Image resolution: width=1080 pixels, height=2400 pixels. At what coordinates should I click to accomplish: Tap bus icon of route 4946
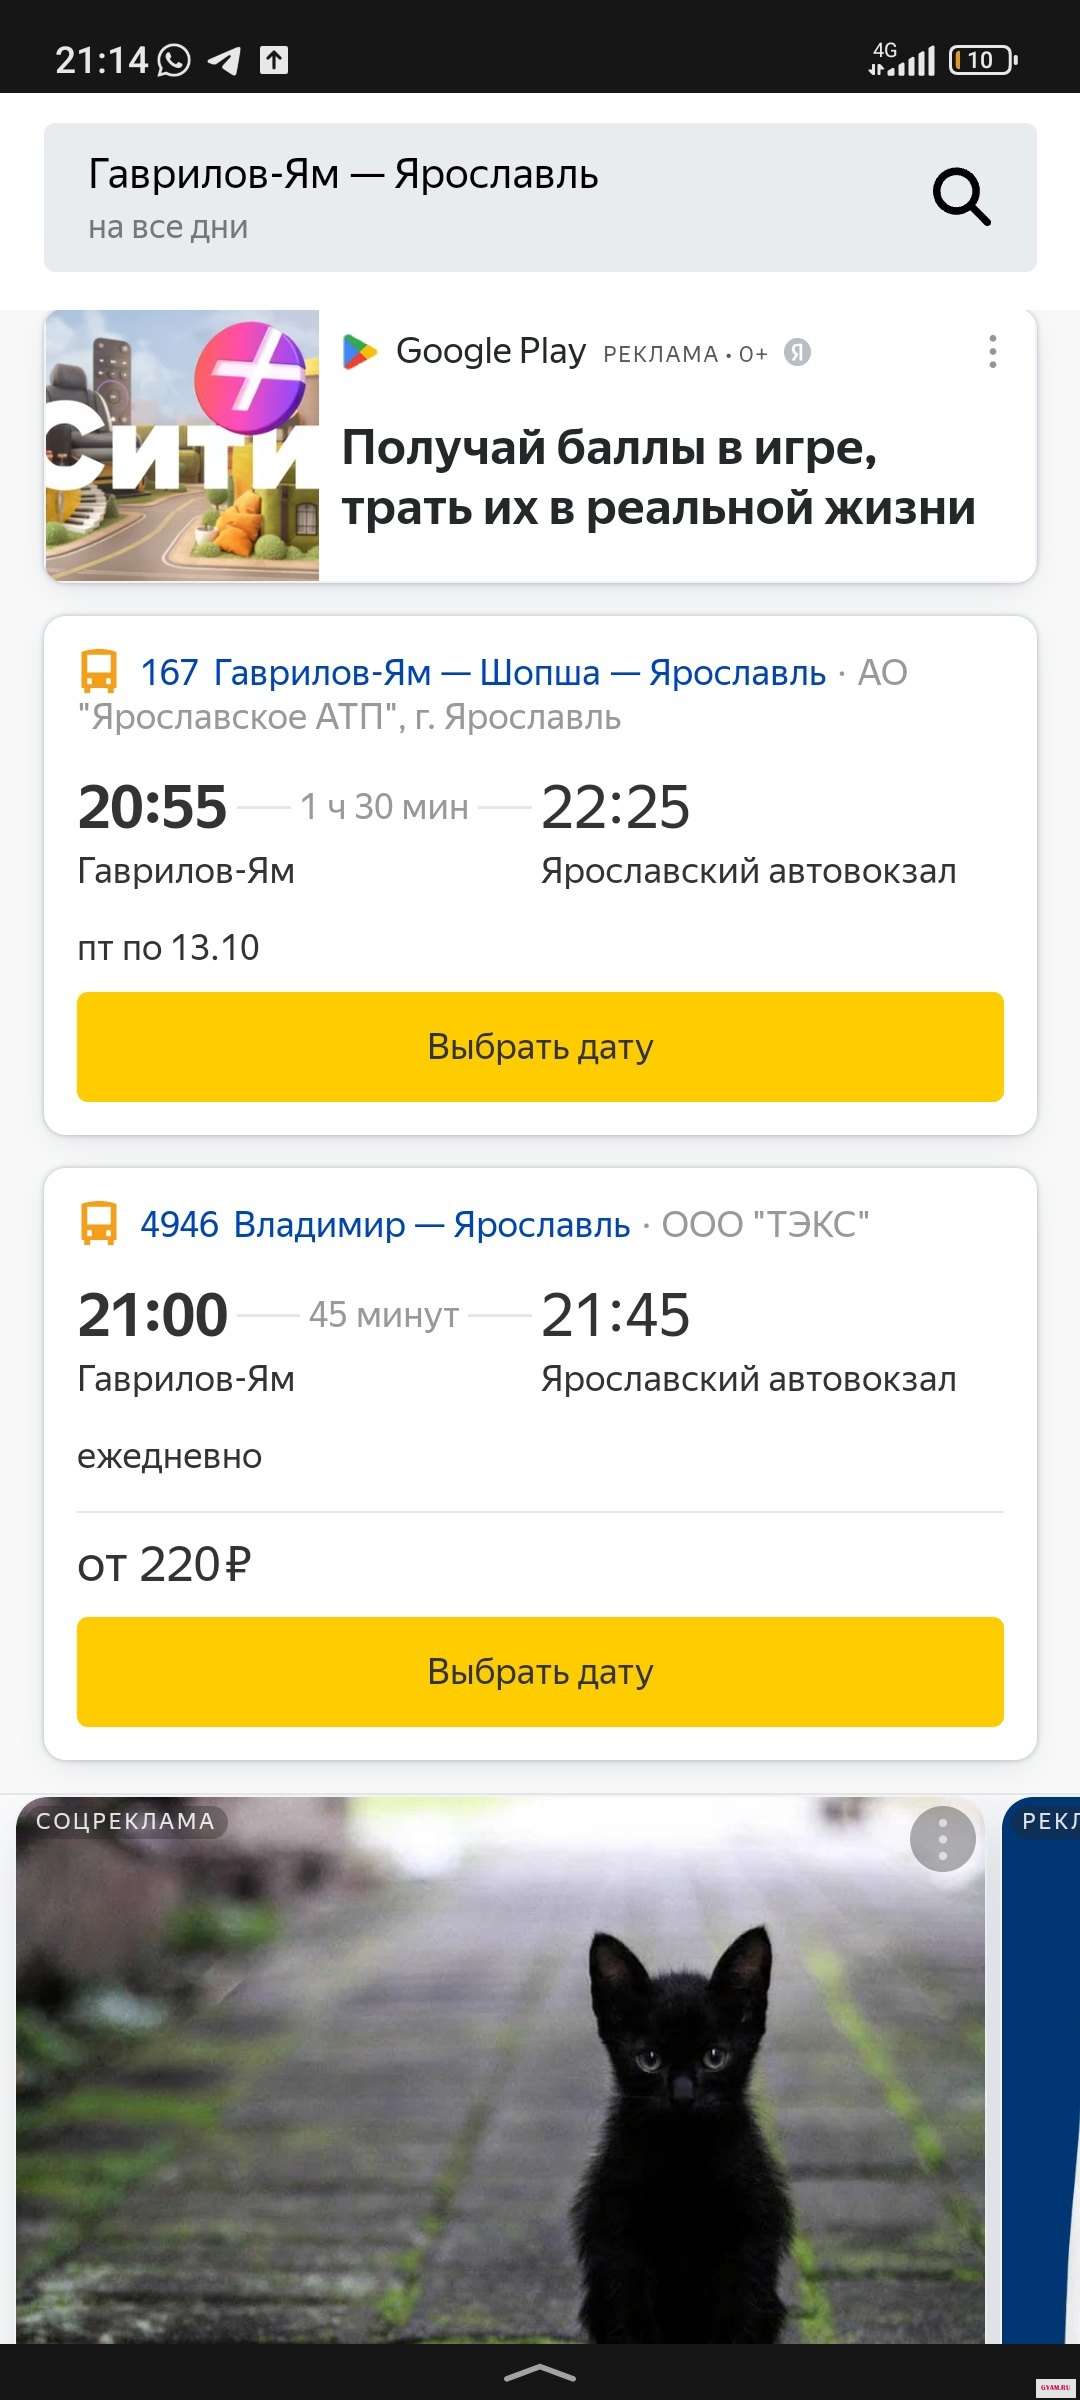98,1224
